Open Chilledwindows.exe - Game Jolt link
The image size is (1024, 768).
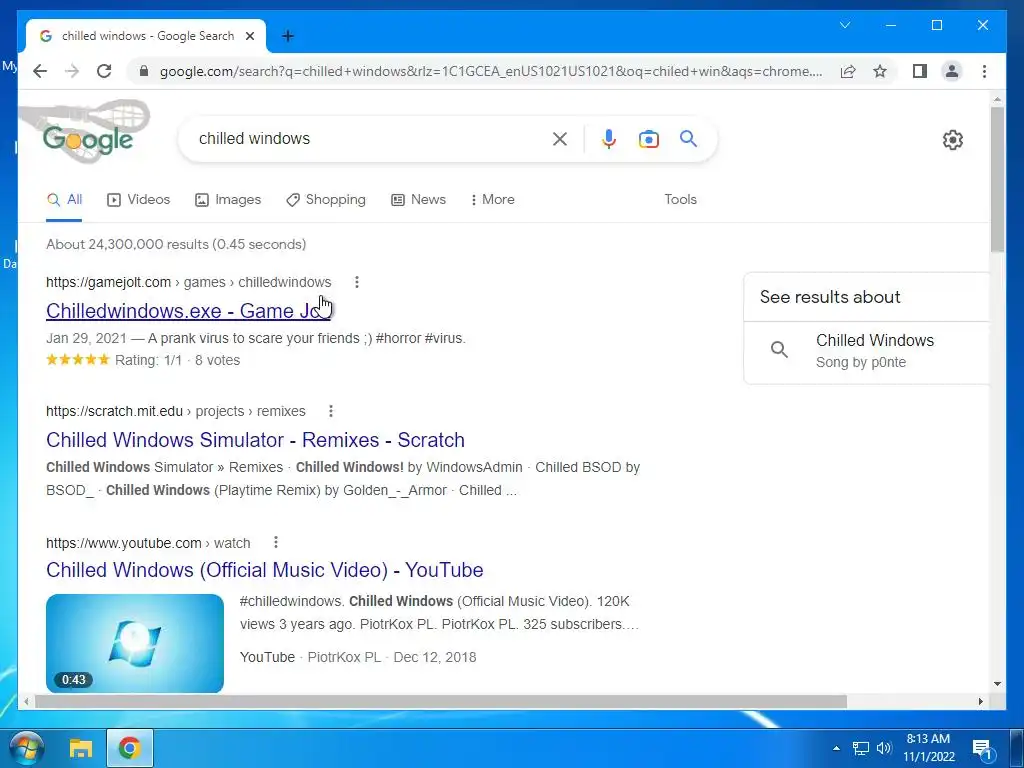(x=188, y=311)
